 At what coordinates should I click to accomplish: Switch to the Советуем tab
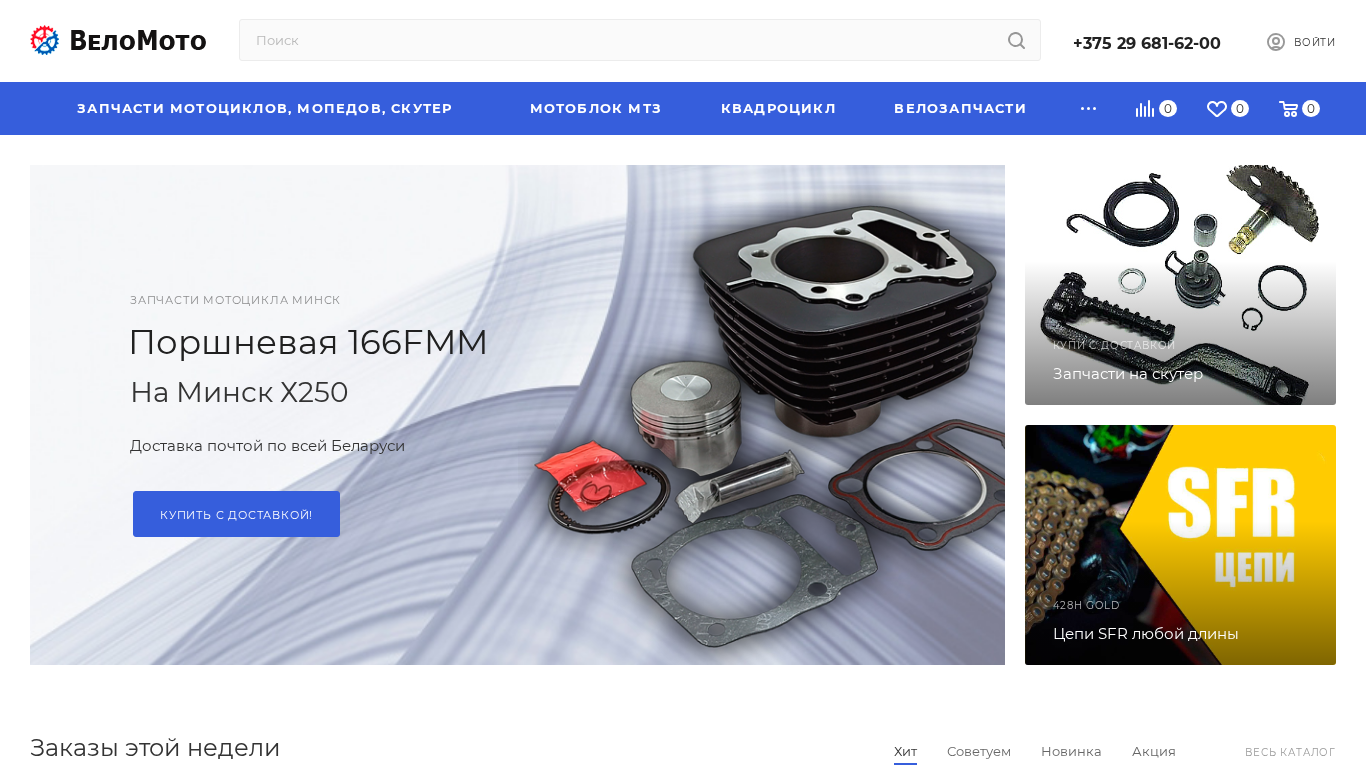pyautogui.click(x=978, y=751)
